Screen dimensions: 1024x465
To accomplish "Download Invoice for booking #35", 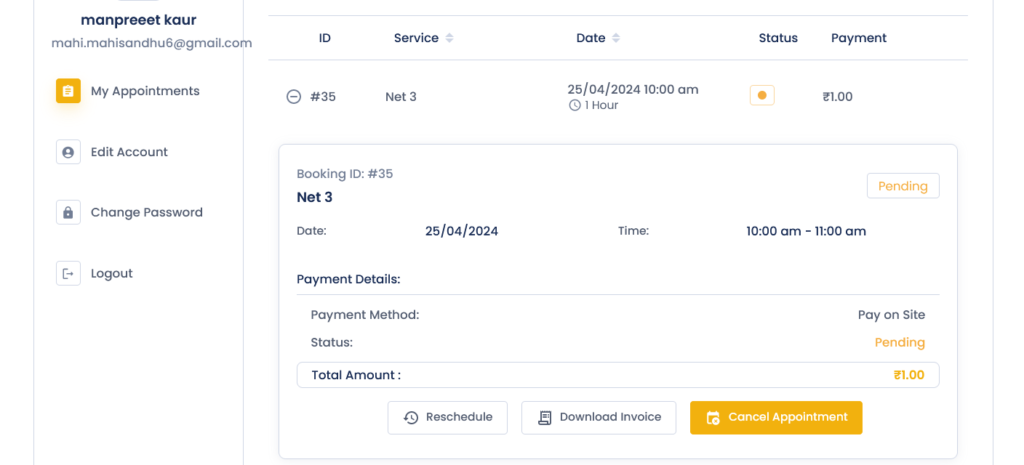I will 598,417.
